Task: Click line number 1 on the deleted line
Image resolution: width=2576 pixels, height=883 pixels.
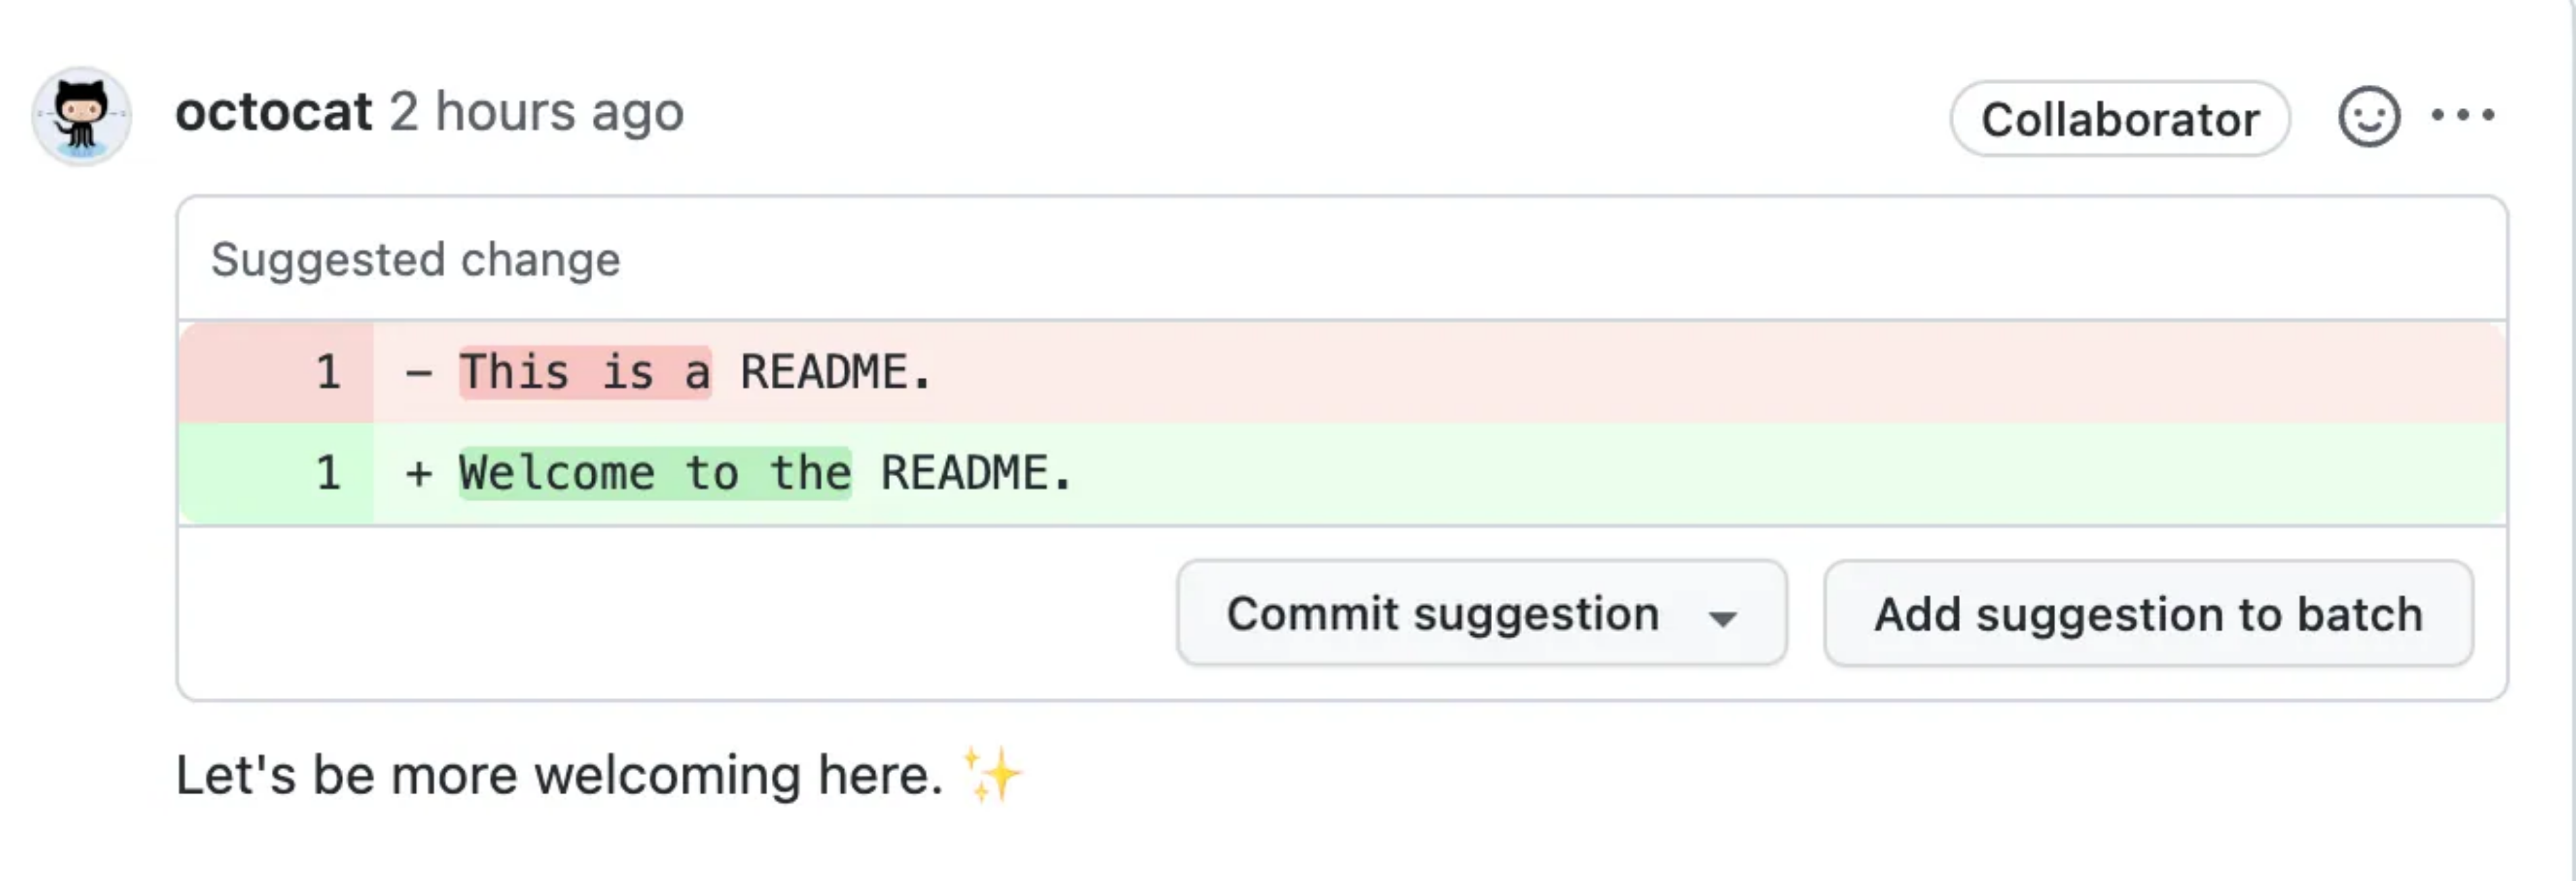Action: click(x=328, y=373)
